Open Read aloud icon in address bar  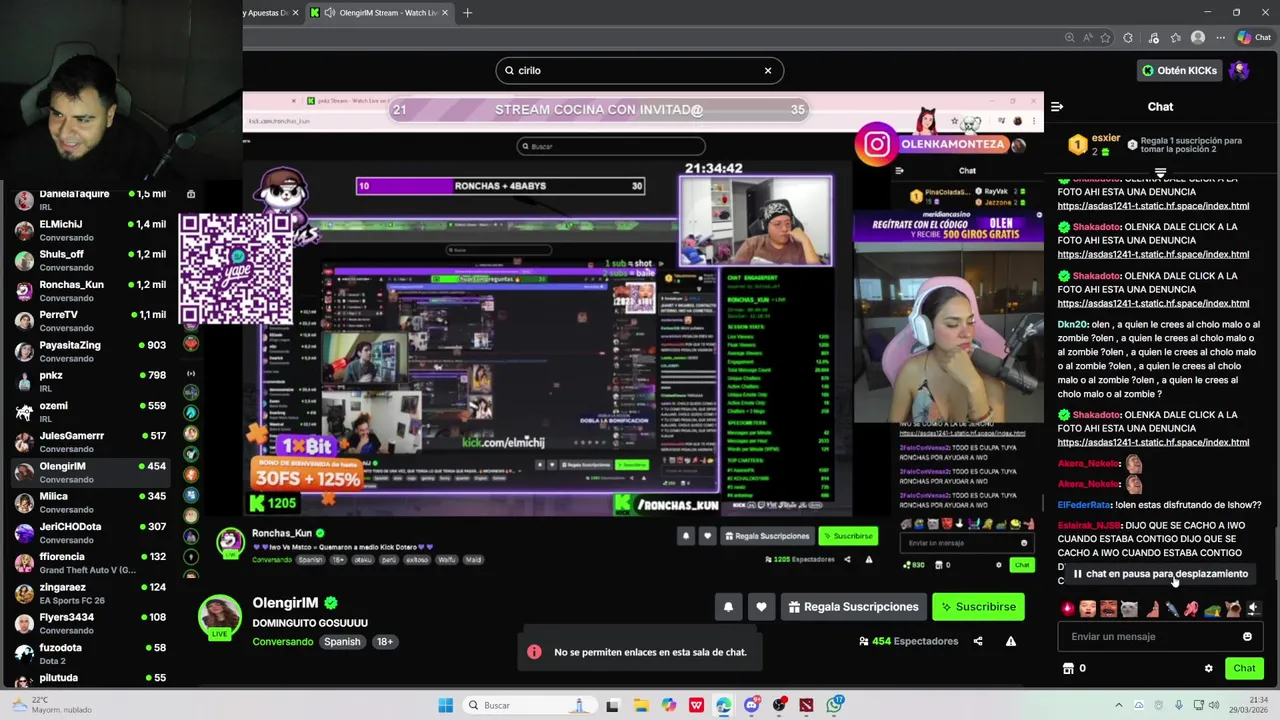tap(1088, 38)
